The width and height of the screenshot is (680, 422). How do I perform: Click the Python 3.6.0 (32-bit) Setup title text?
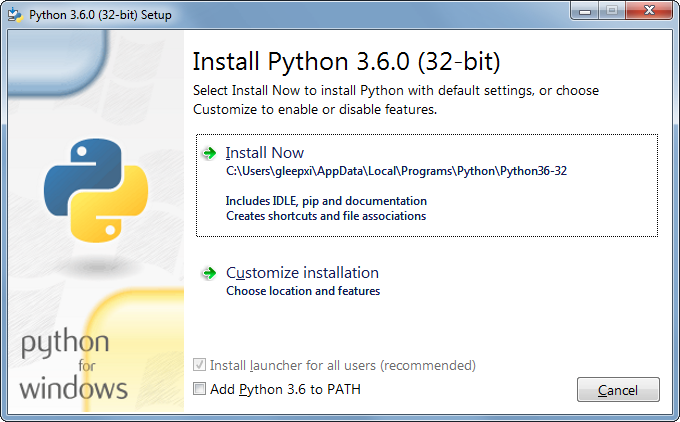[x=100, y=15]
